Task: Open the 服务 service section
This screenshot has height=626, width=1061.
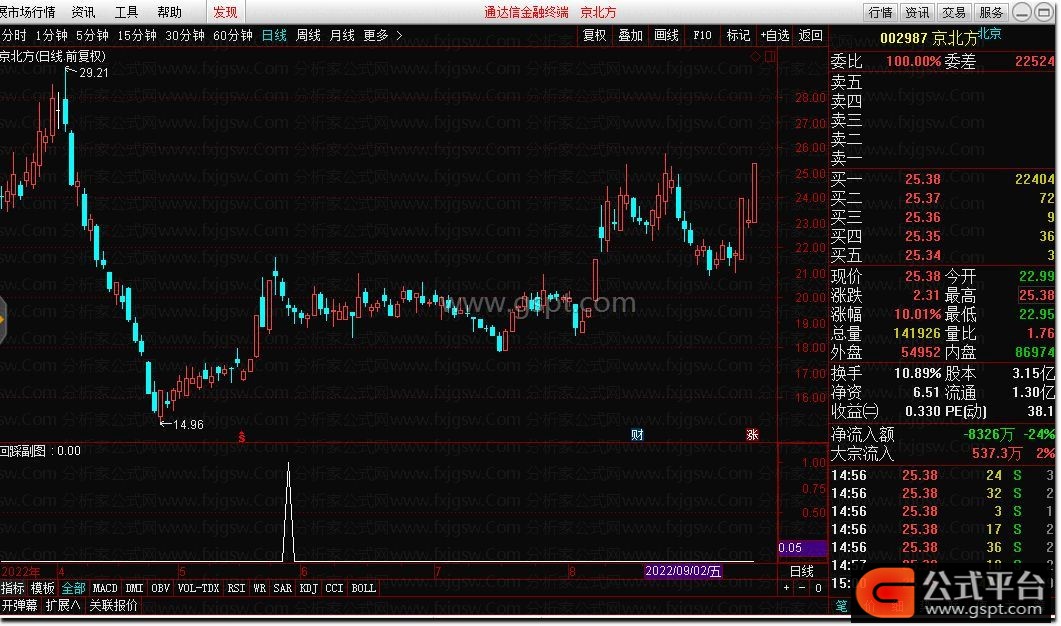Action: pos(991,12)
